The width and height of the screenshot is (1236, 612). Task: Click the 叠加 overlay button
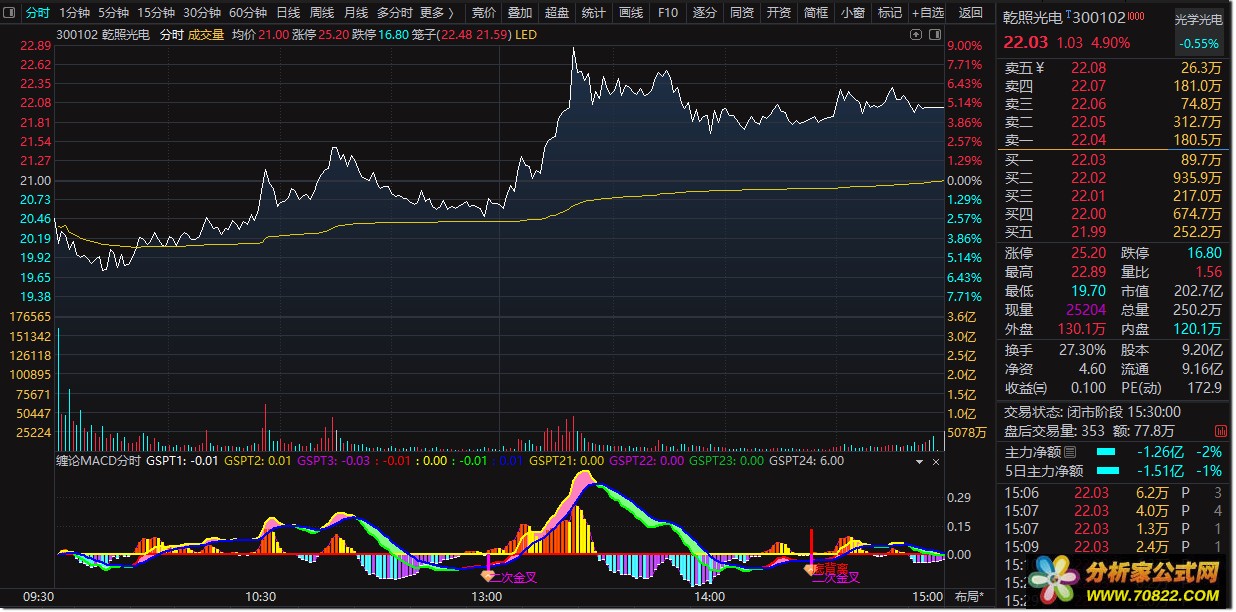(520, 13)
